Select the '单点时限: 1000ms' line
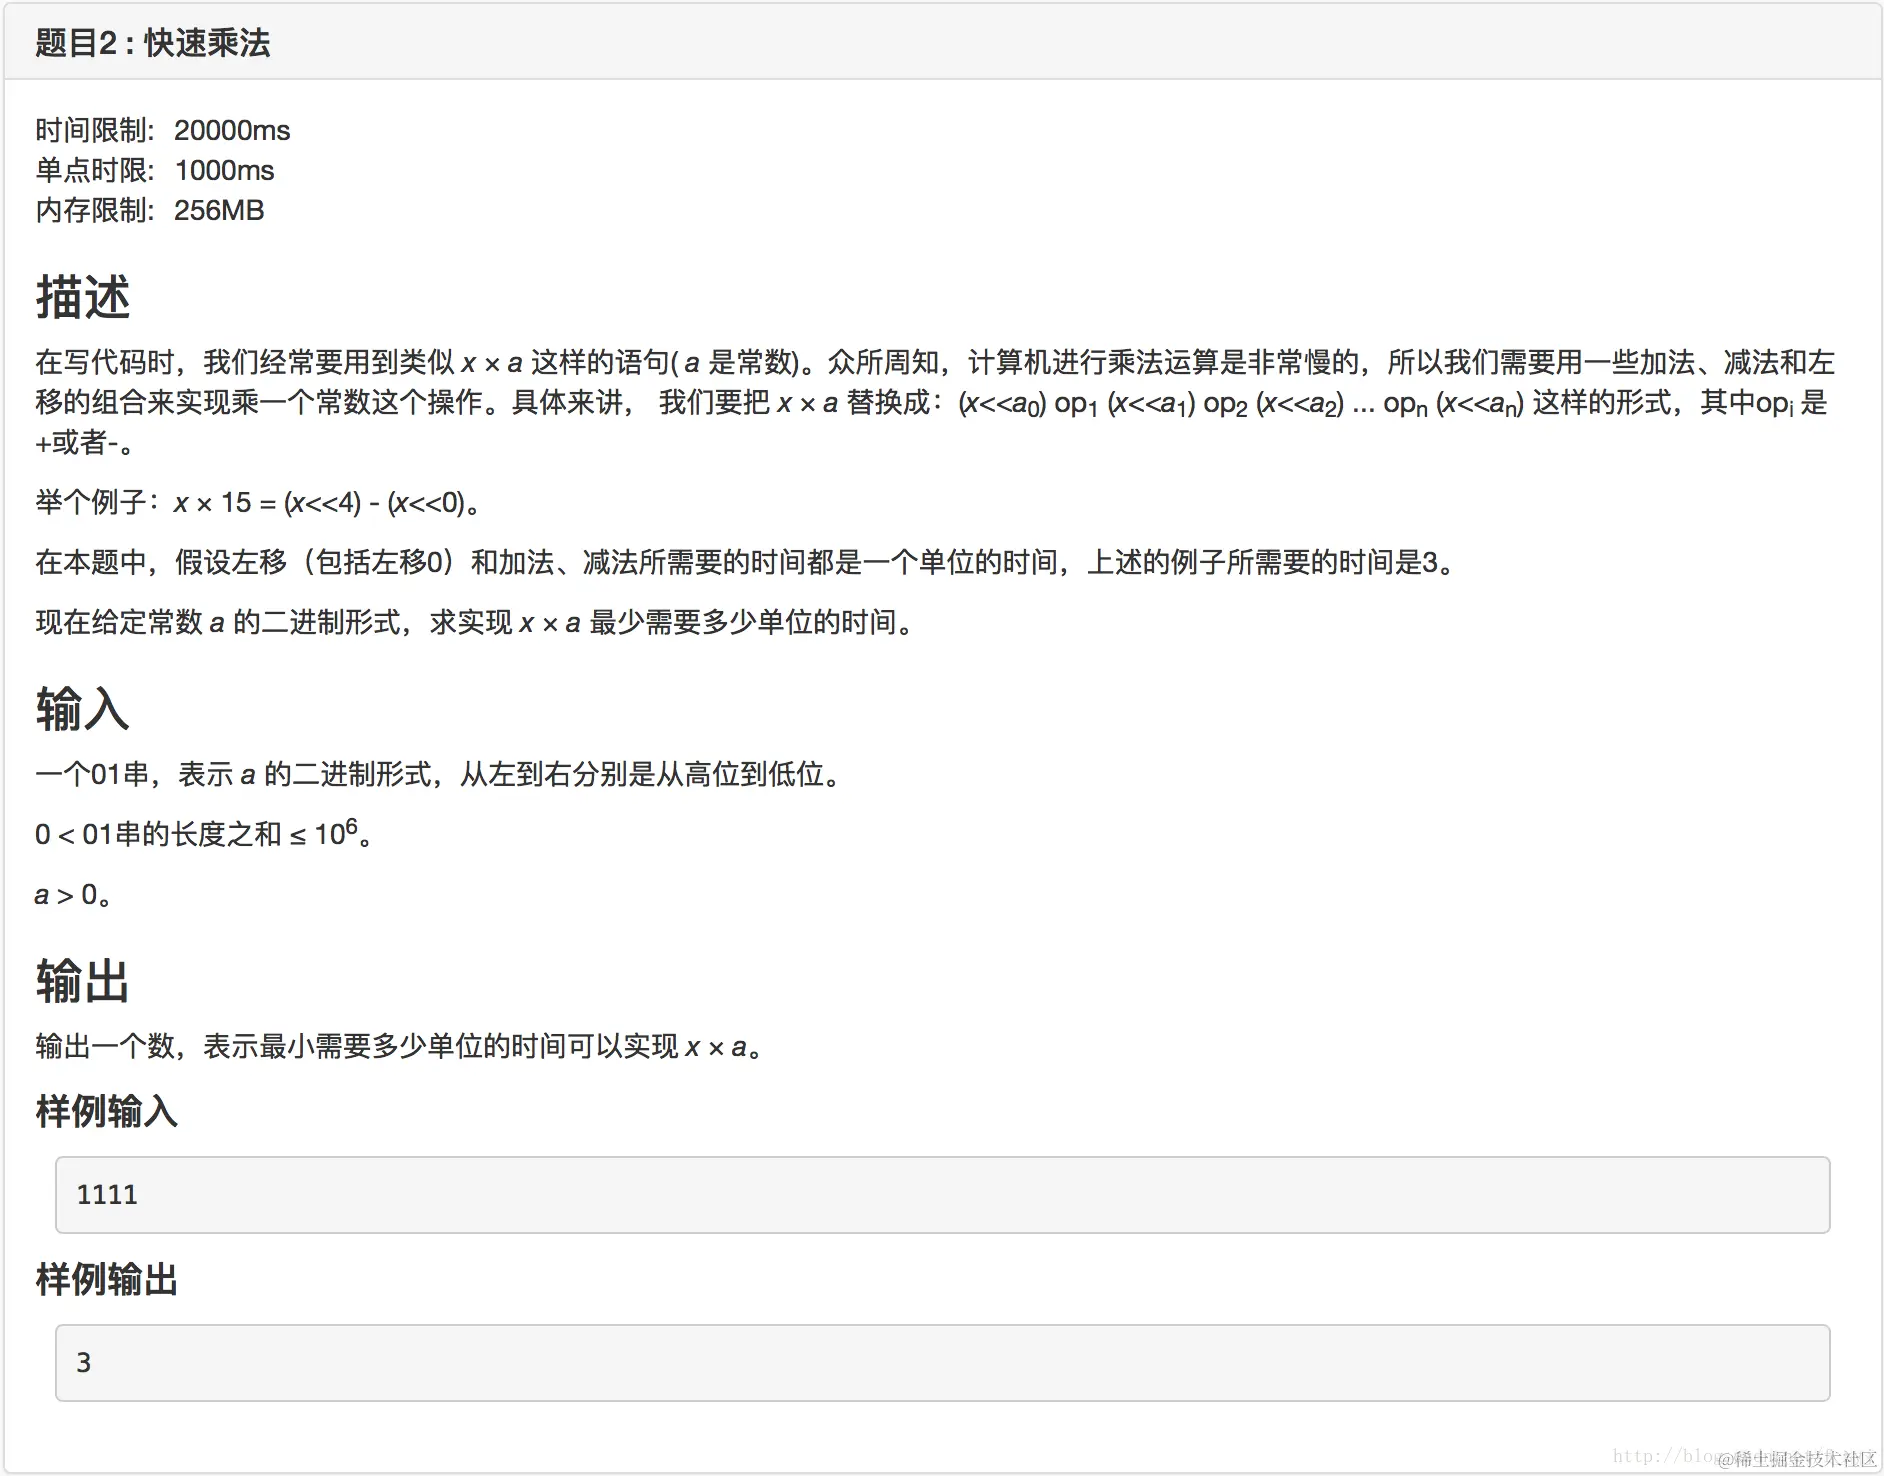This screenshot has width=1884, height=1476. click(x=155, y=170)
